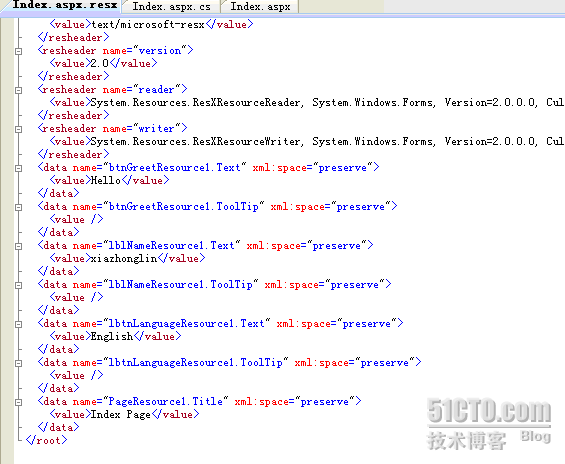Click the lbtnLanguageResource1.Text name attribute
This screenshot has height=464, width=565.
click(187, 324)
